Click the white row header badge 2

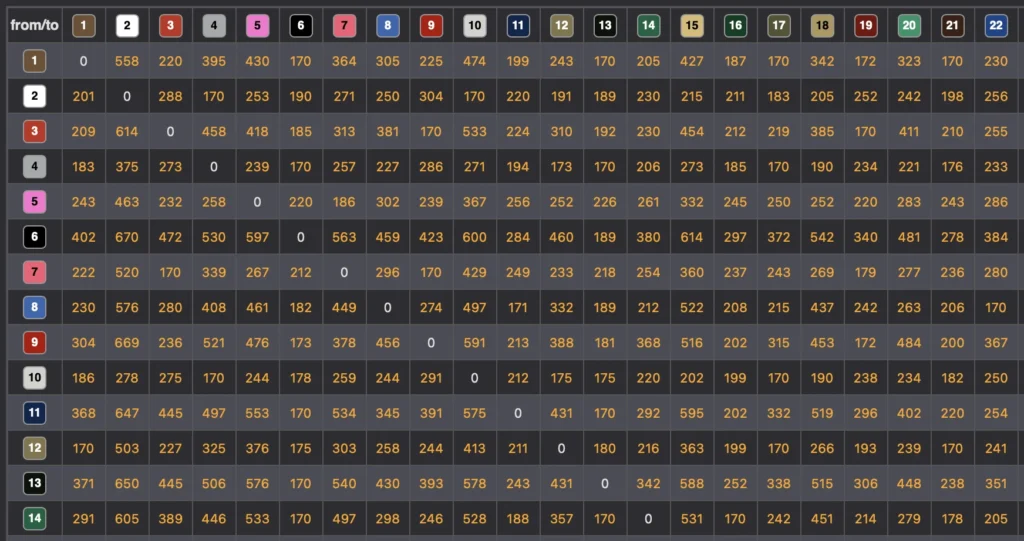(x=35, y=96)
